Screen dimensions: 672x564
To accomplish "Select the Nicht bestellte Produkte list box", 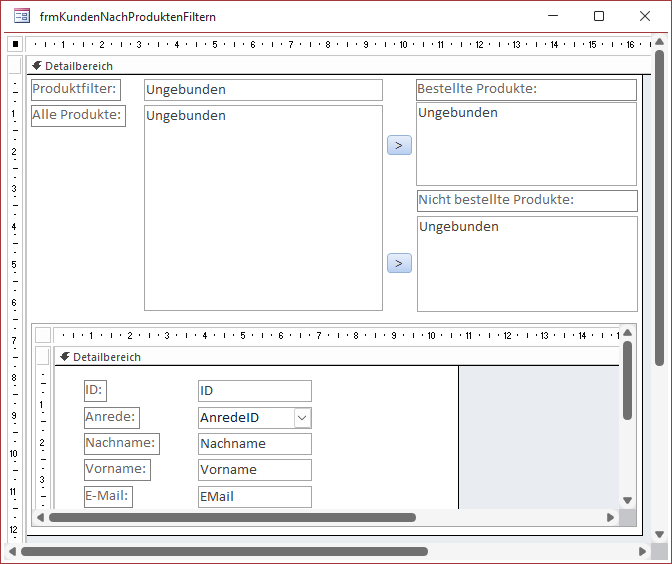I will 527,264.
